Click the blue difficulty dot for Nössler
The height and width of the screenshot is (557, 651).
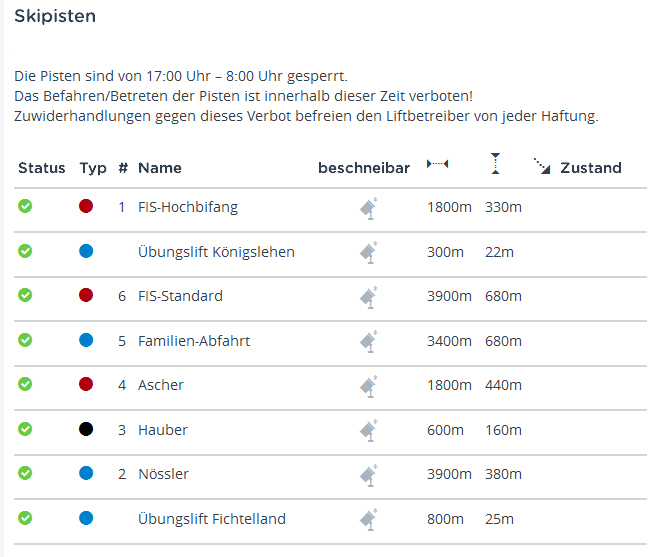(x=86, y=474)
